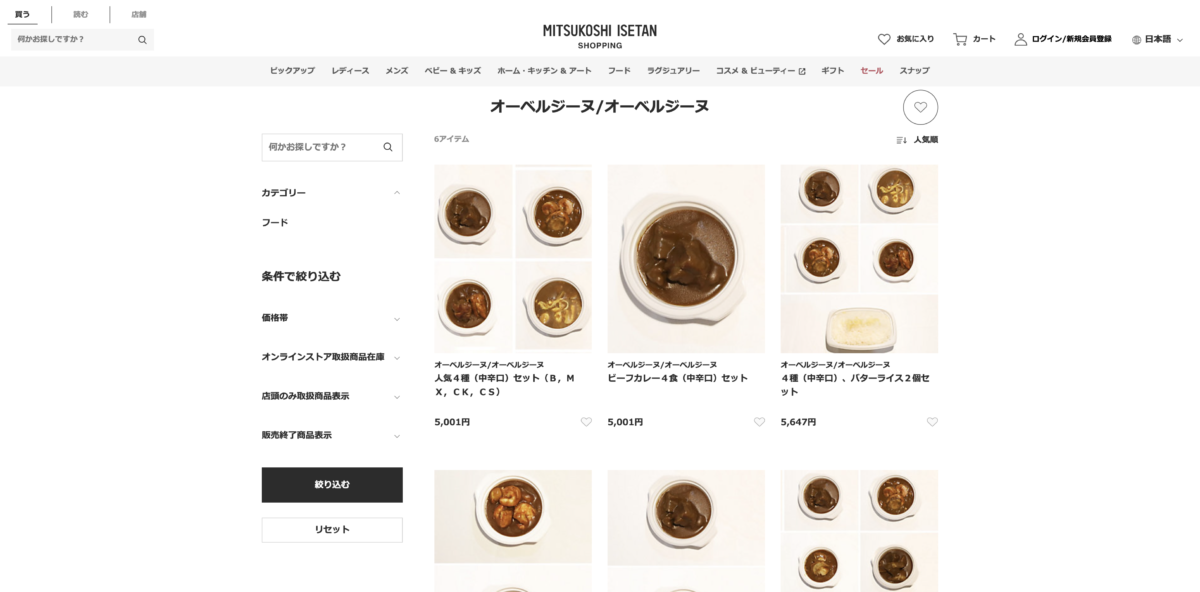Toggle favorite heart on ビーフカレー４食 item
Image resolution: width=1200 pixels, height=592 pixels.
(759, 422)
